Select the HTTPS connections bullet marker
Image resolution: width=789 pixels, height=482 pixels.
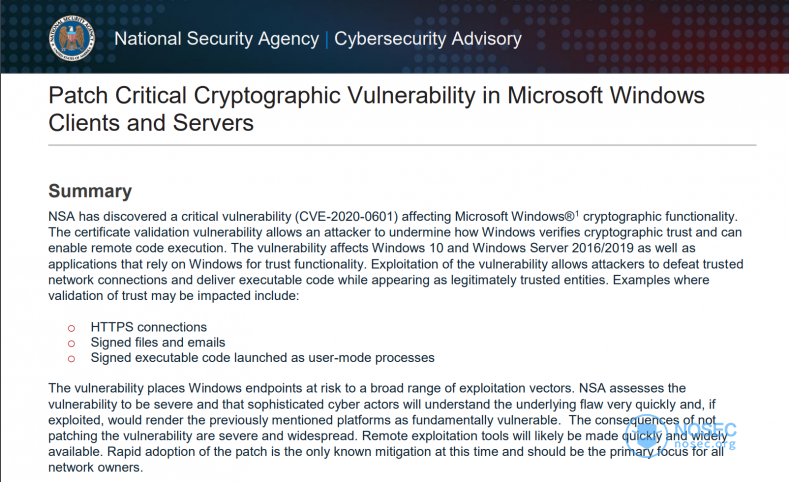point(71,328)
